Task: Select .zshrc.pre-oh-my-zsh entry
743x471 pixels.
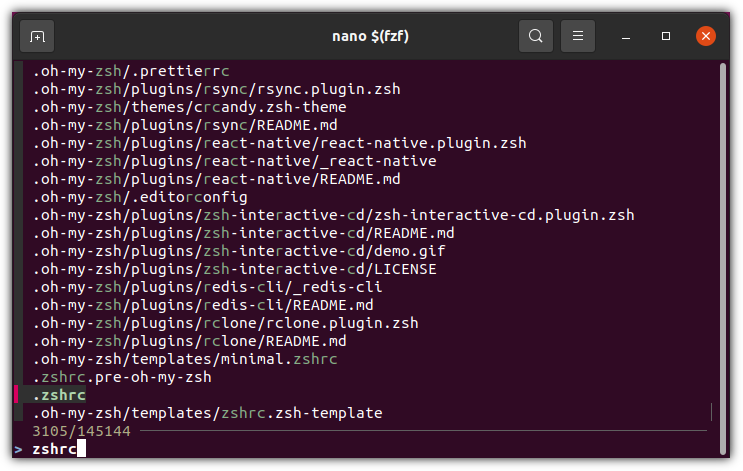Action: click(x=122, y=377)
